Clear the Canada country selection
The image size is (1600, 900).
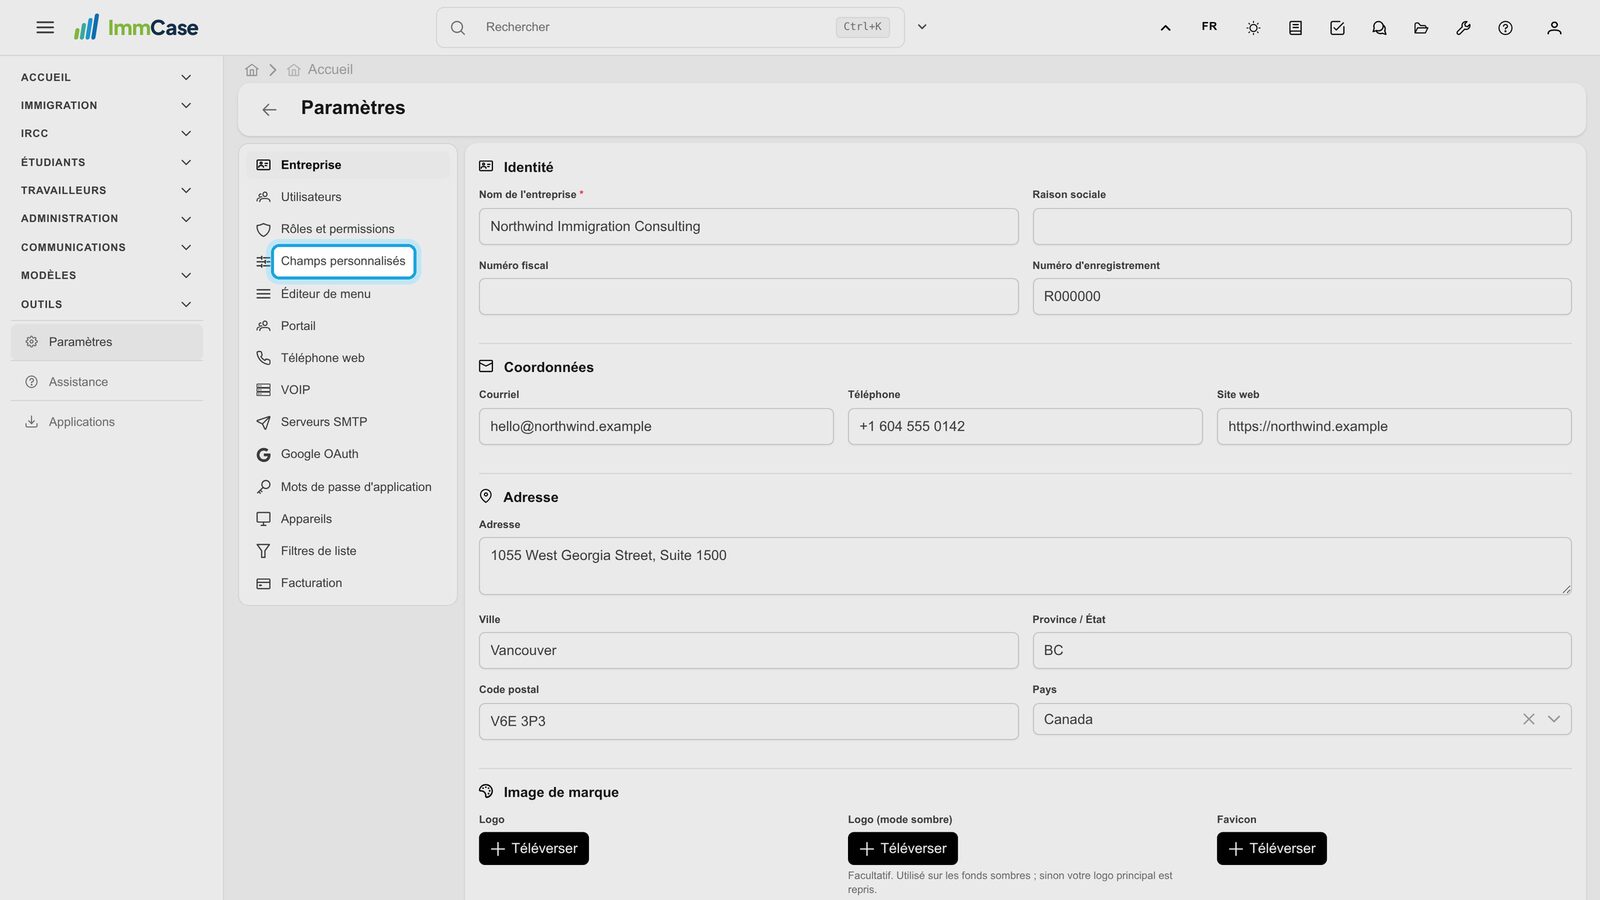click(1528, 719)
